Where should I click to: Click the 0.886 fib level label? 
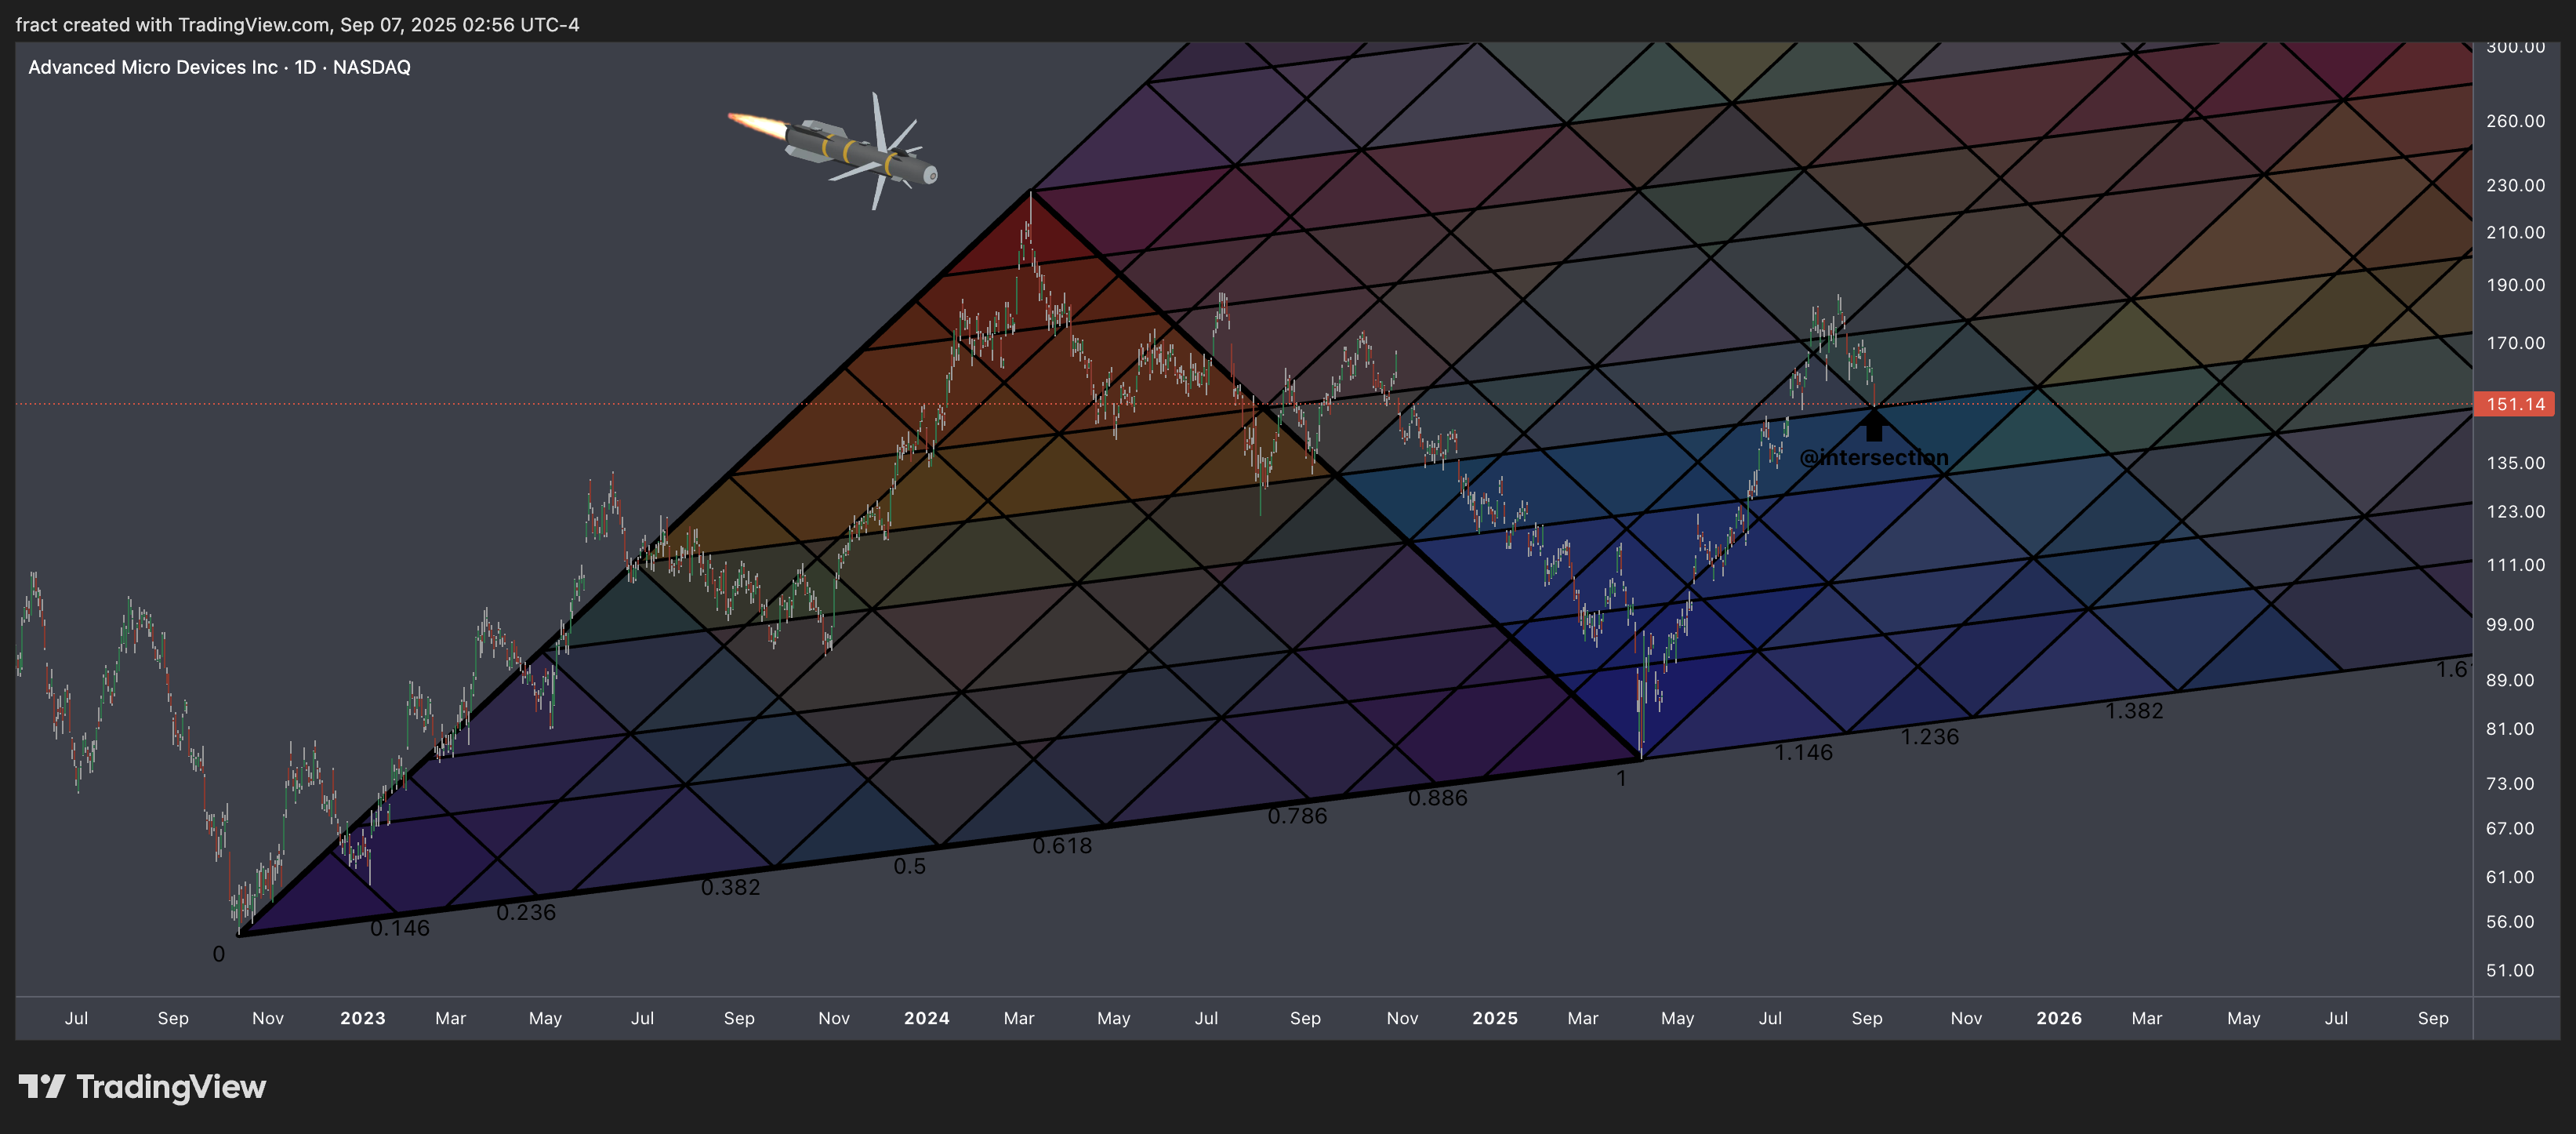[1438, 798]
